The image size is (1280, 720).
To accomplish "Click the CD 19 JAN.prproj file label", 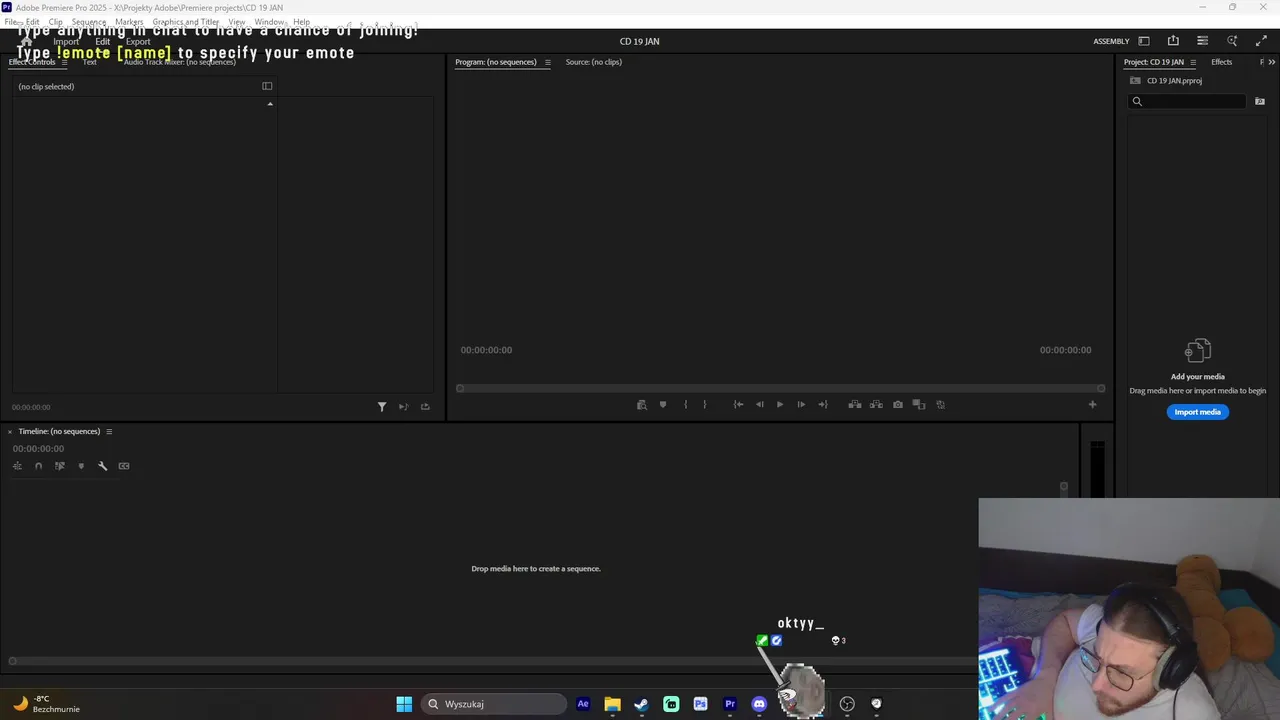I will coord(1174,81).
